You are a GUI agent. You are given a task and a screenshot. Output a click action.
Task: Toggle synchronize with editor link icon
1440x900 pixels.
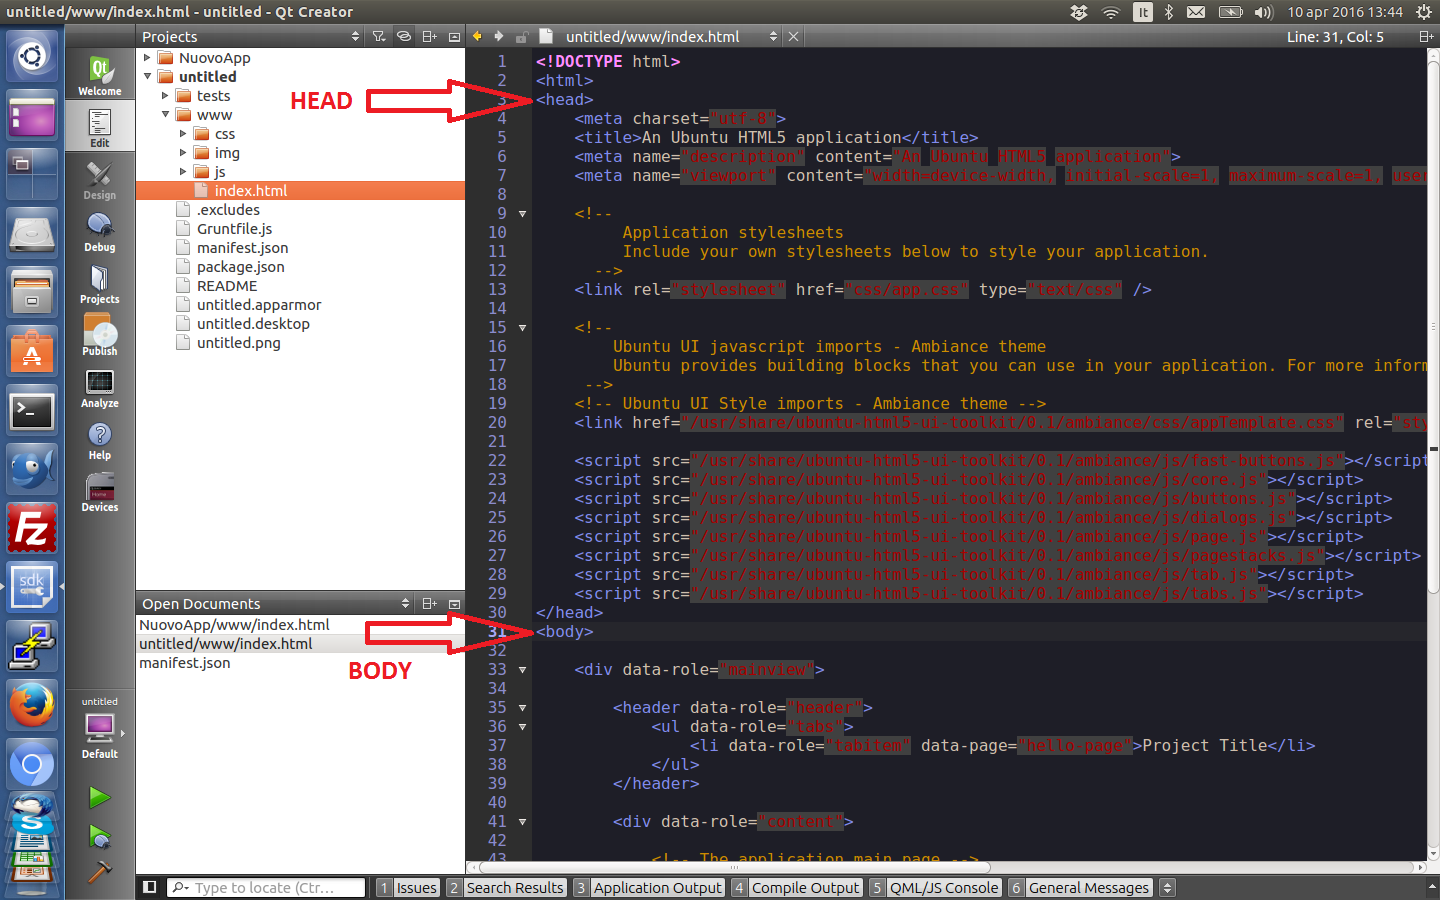404,37
